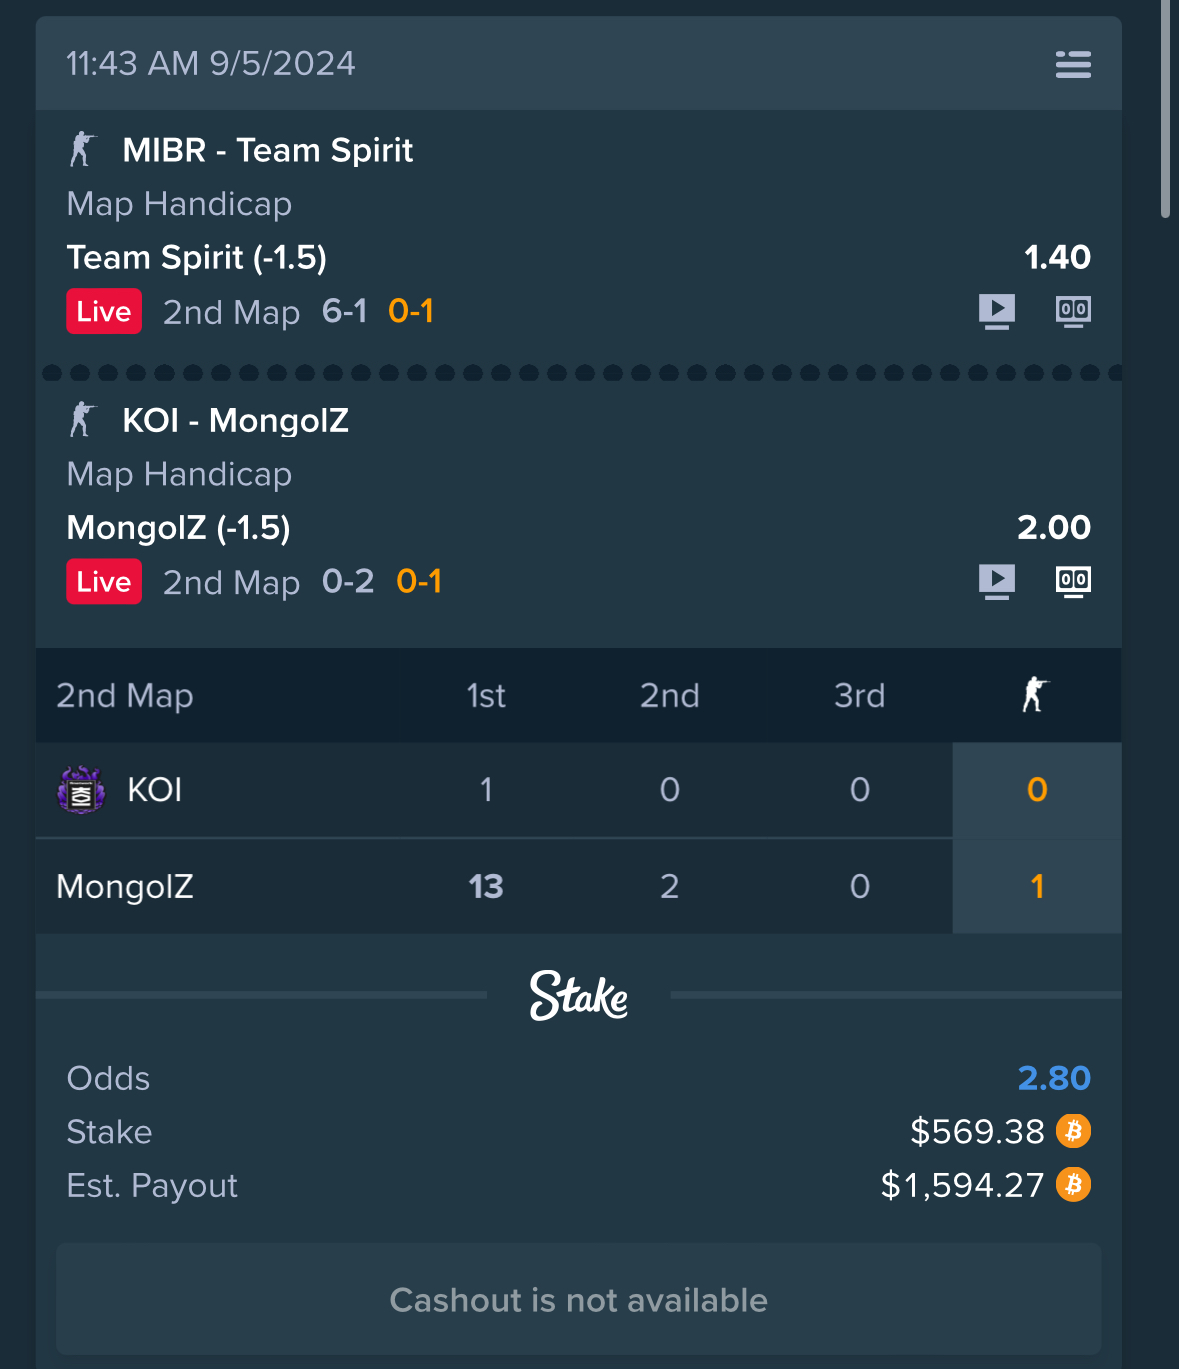Viewport: 1179px width, 1369px height.
Task: Click the Bitcoin icon next to Stake amount
Action: coord(1074,1131)
